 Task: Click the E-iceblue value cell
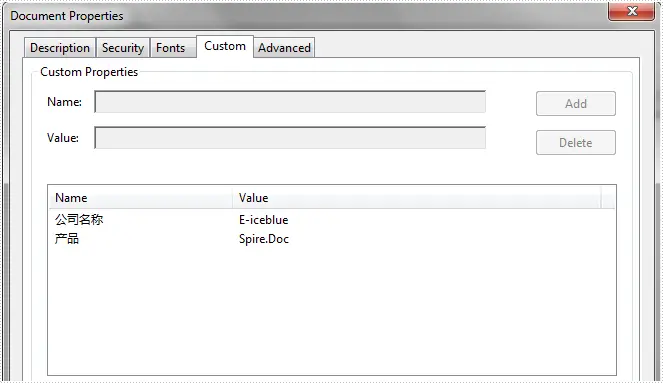tap(263, 220)
